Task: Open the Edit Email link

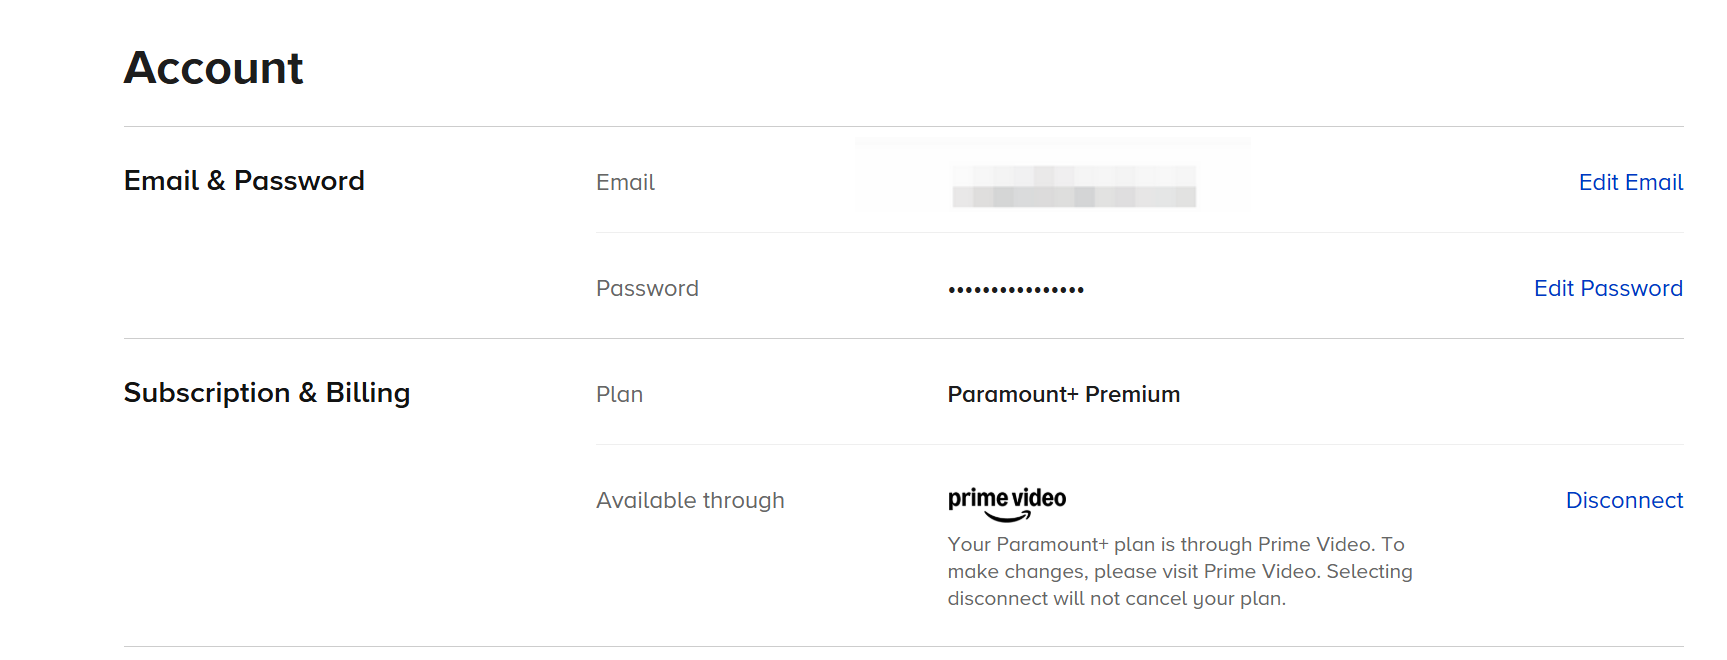Action: [x=1630, y=182]
